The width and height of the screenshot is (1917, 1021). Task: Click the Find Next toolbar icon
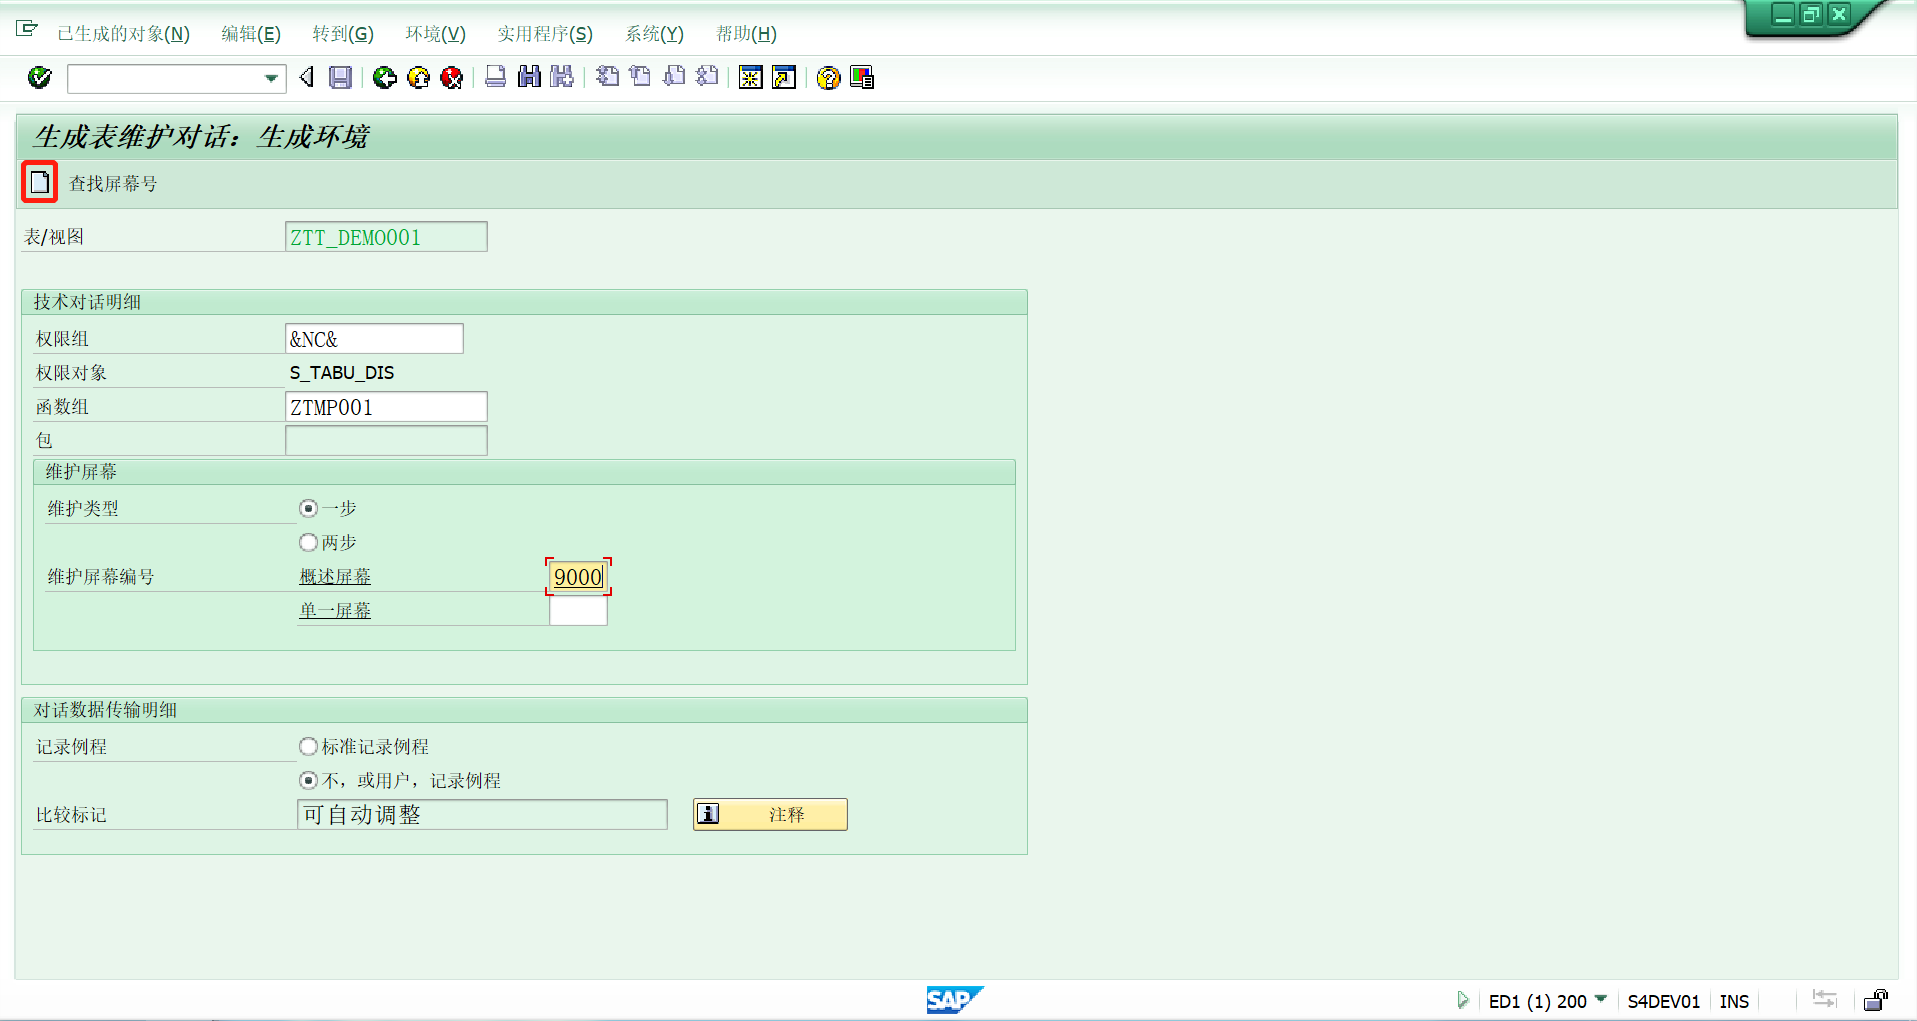562,77
